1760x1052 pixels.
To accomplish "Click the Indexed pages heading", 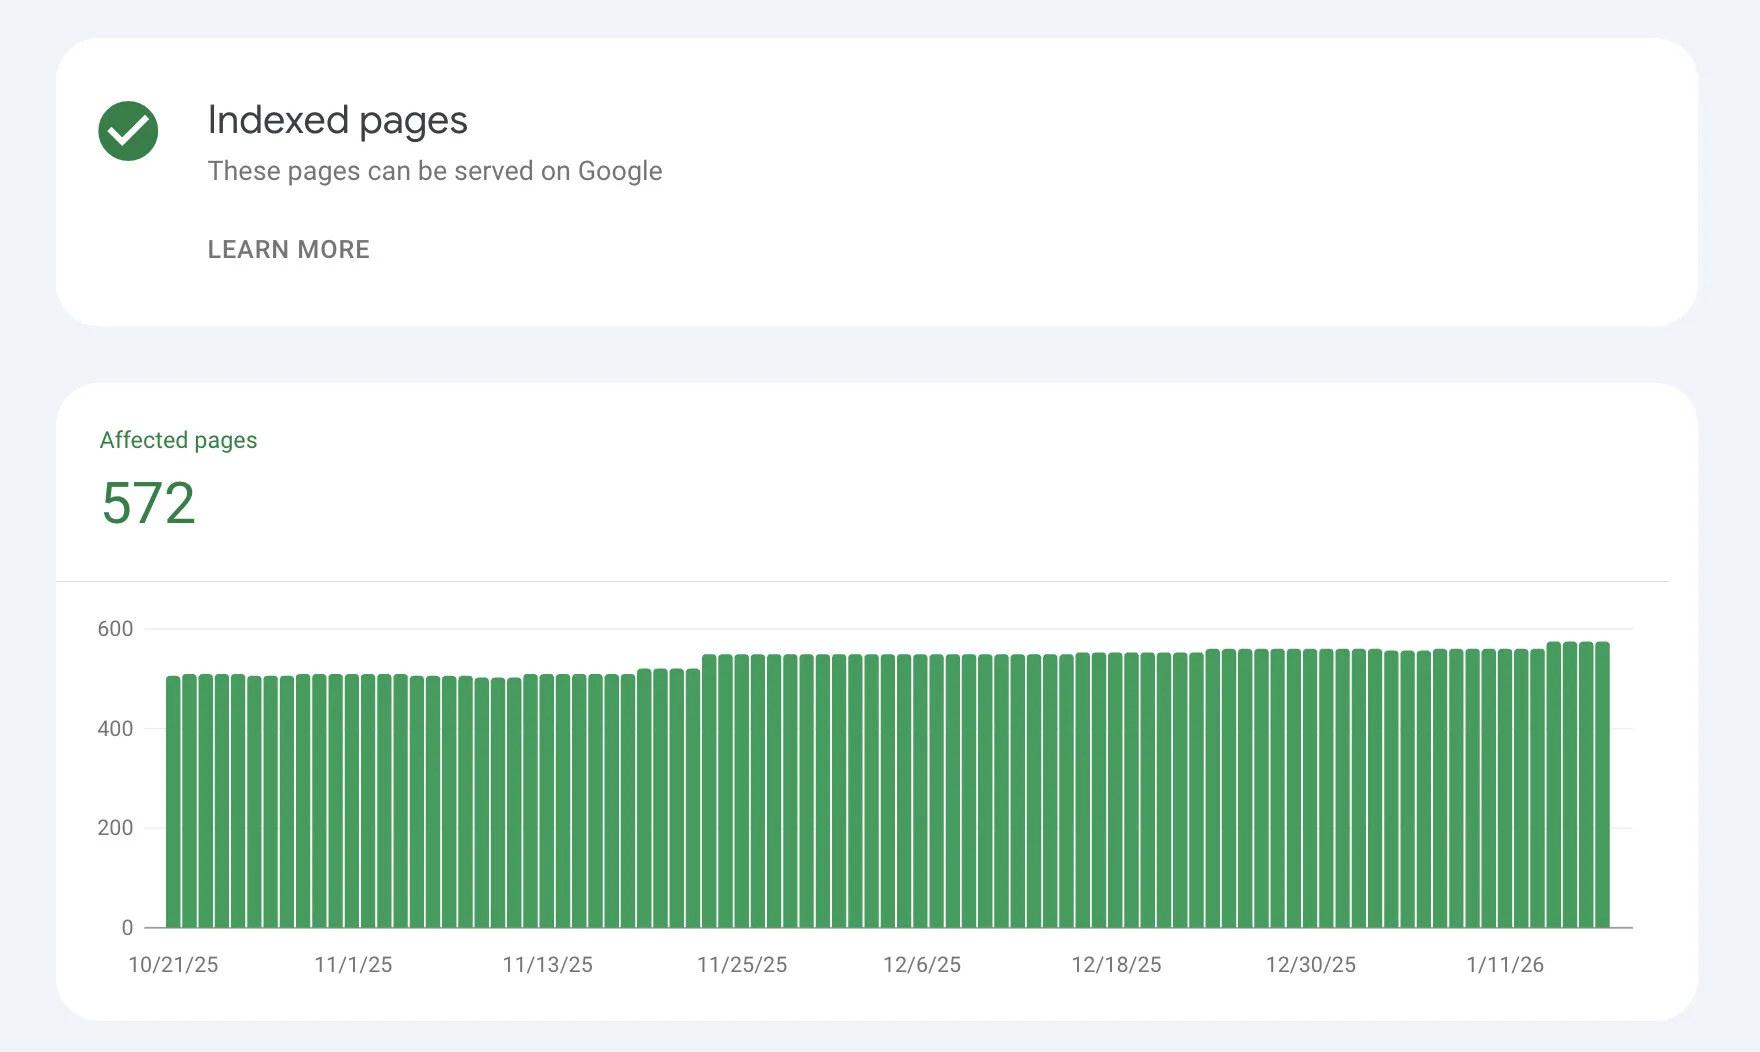I will click(x=337, y=120).
